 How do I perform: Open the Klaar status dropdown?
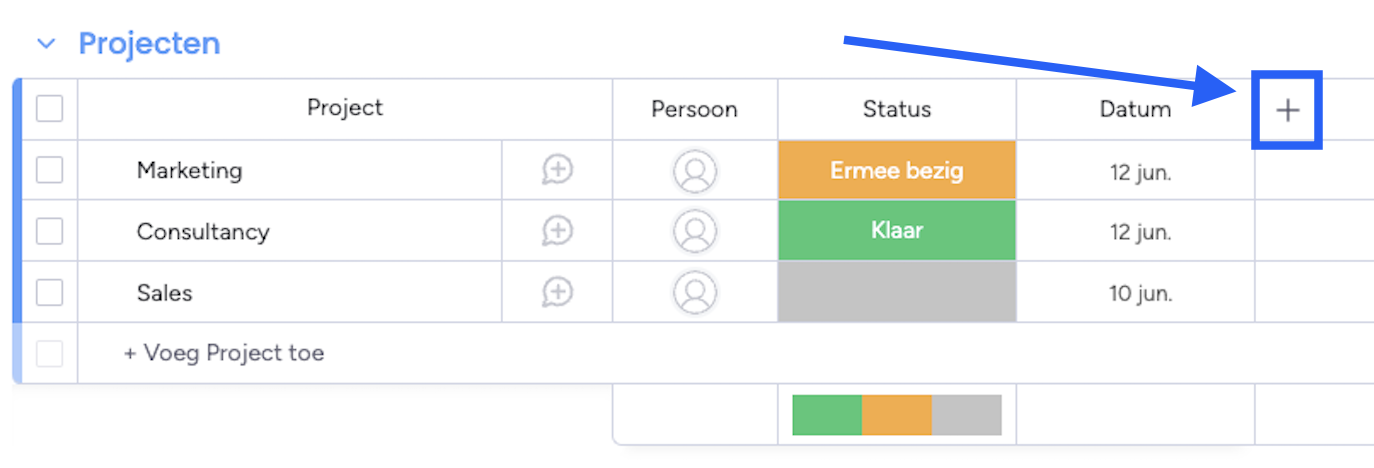coord(897,231)
